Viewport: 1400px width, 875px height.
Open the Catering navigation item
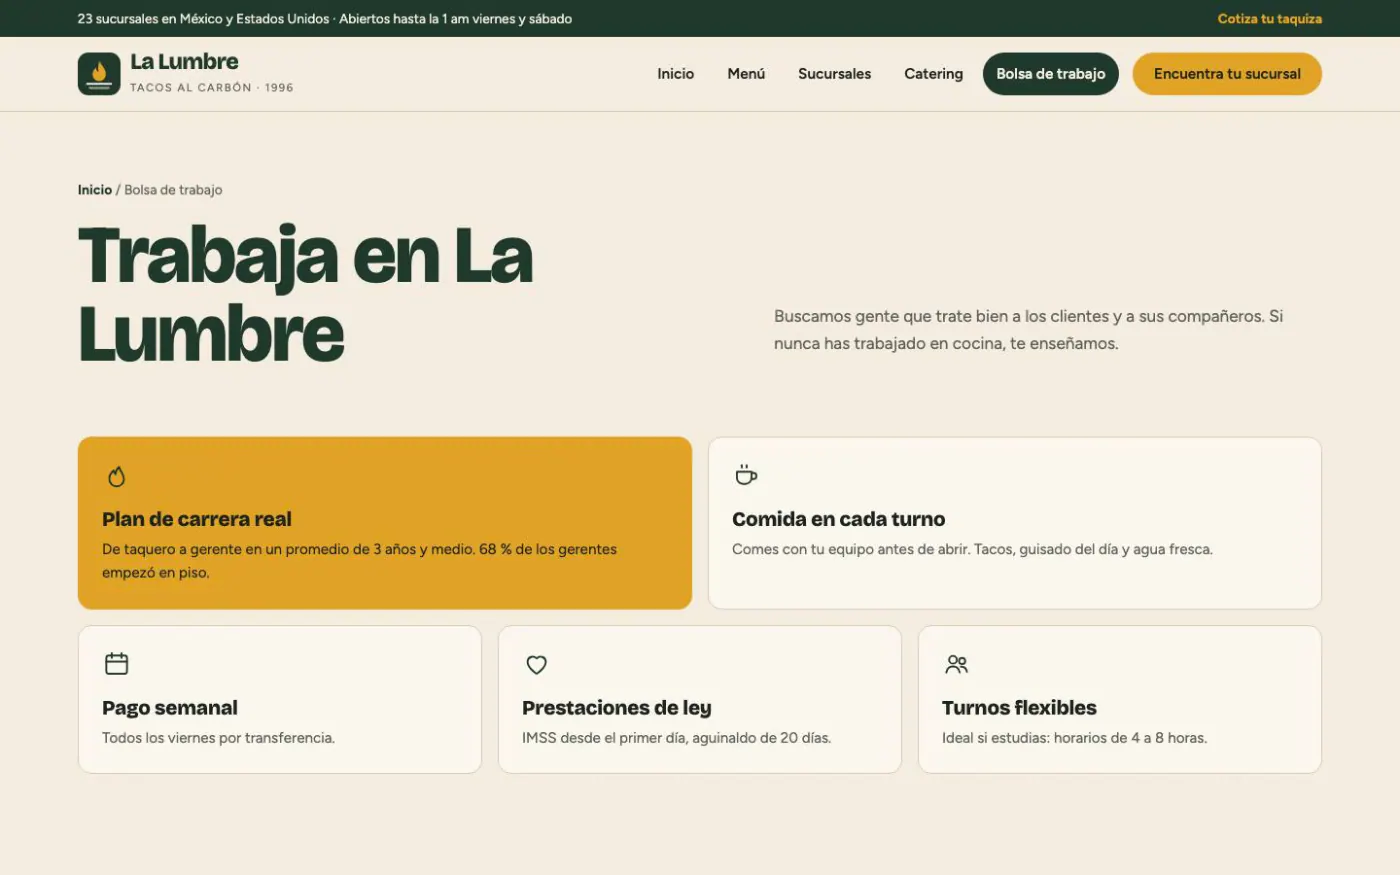(x=934, y=74)
